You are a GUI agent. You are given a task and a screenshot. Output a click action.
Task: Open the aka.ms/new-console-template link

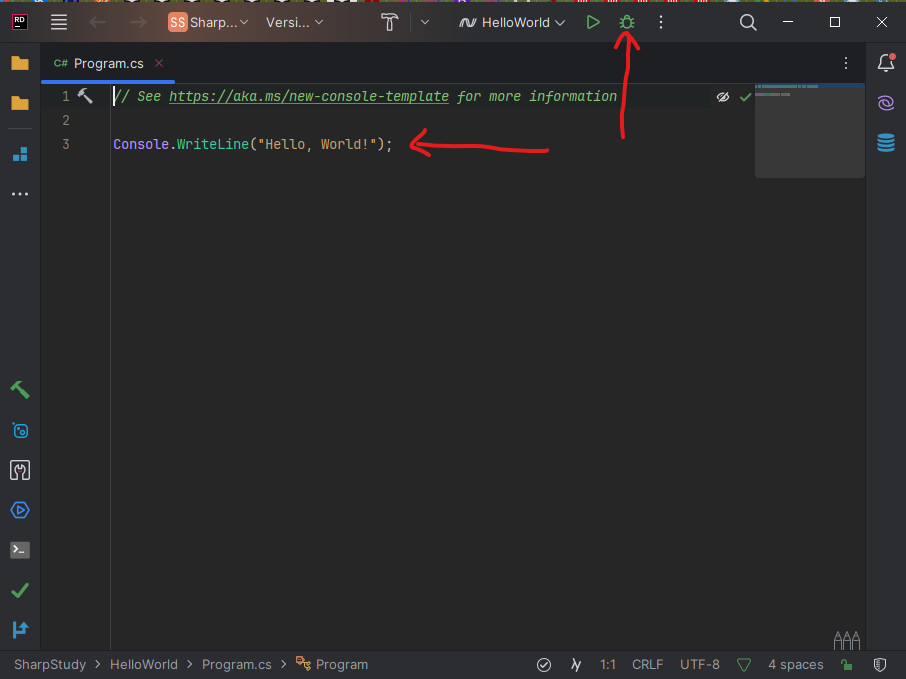click(309, 97)
